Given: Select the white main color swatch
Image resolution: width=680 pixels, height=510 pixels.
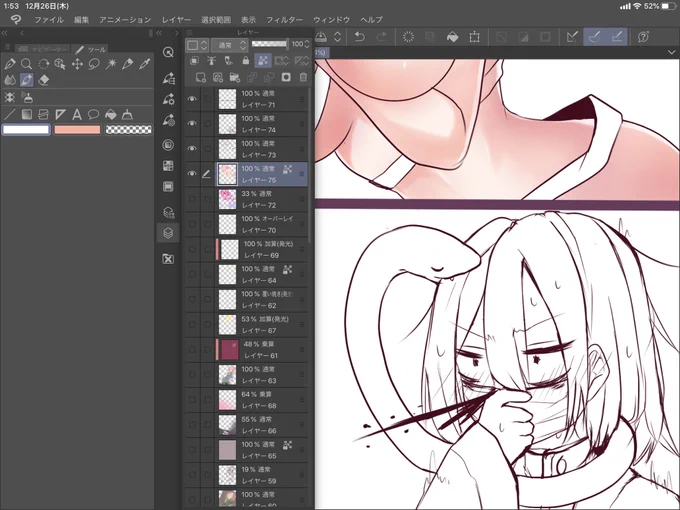Looking at the screenshot, I should 26,129.
